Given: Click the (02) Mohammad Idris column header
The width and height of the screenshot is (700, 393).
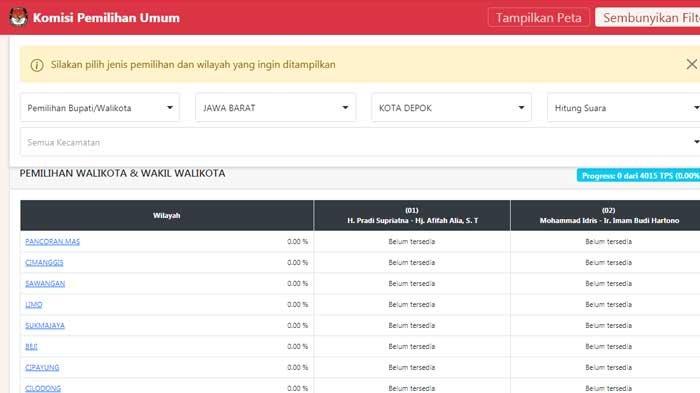Looking at the screenshot, I should point(605,215).
